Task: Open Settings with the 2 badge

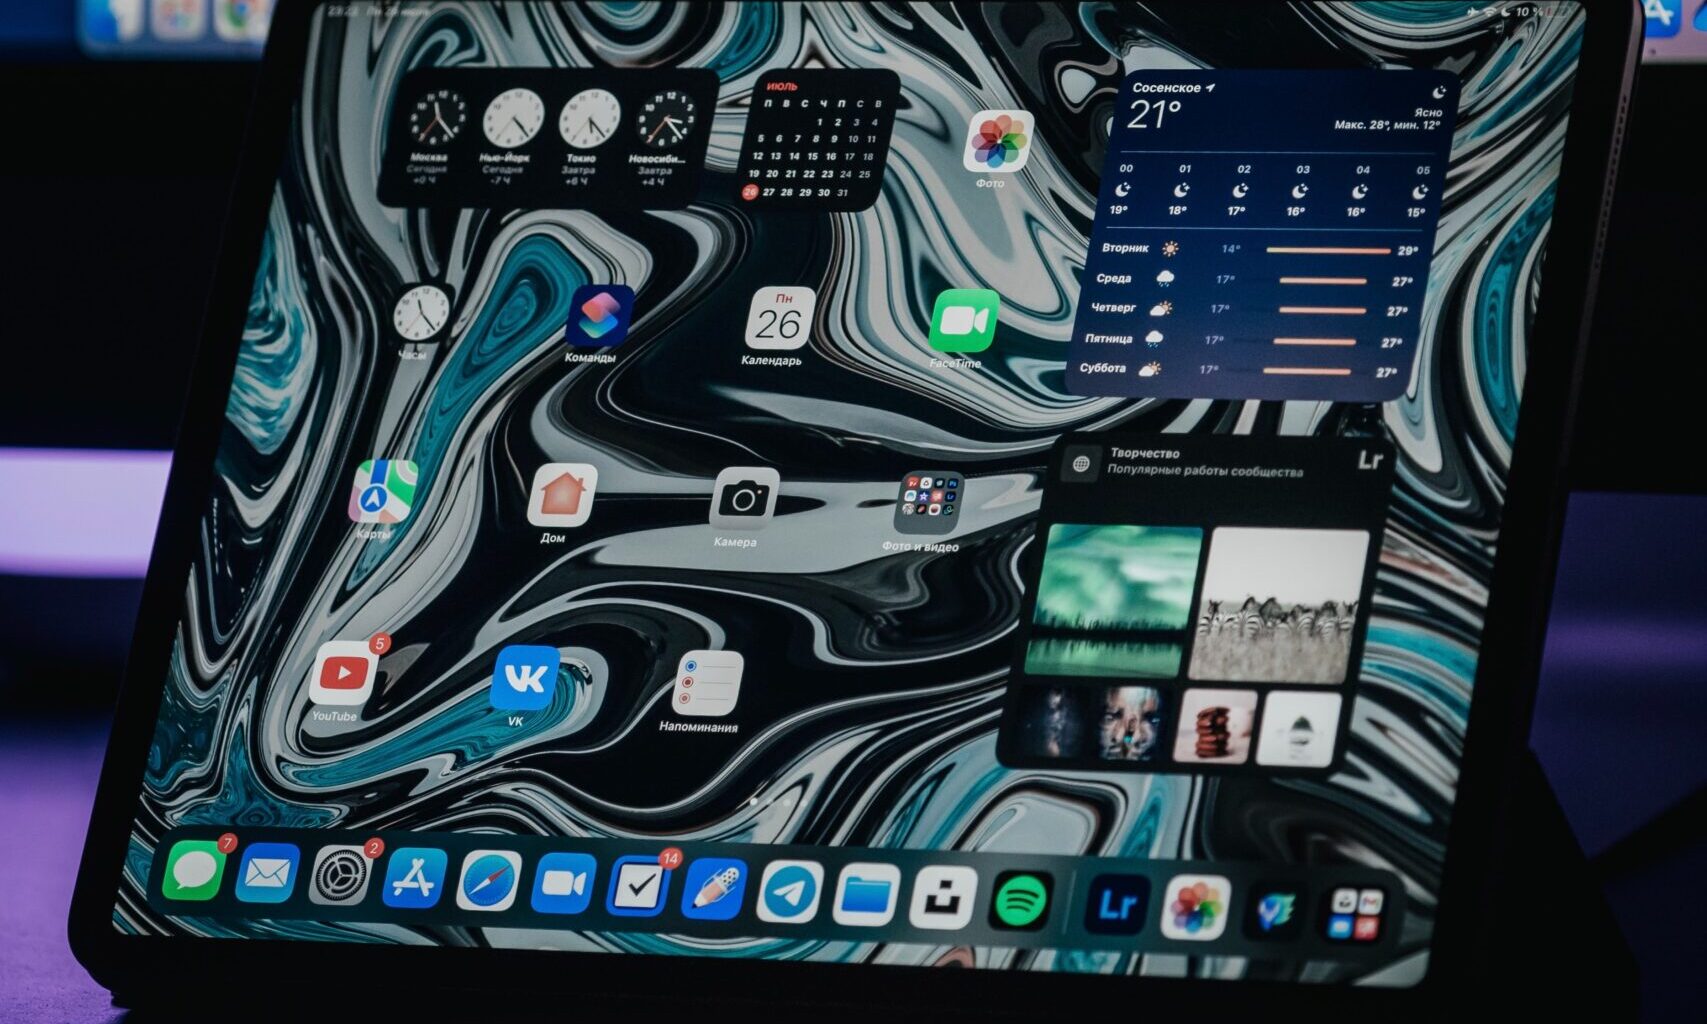Action: [x=340, y=877]
